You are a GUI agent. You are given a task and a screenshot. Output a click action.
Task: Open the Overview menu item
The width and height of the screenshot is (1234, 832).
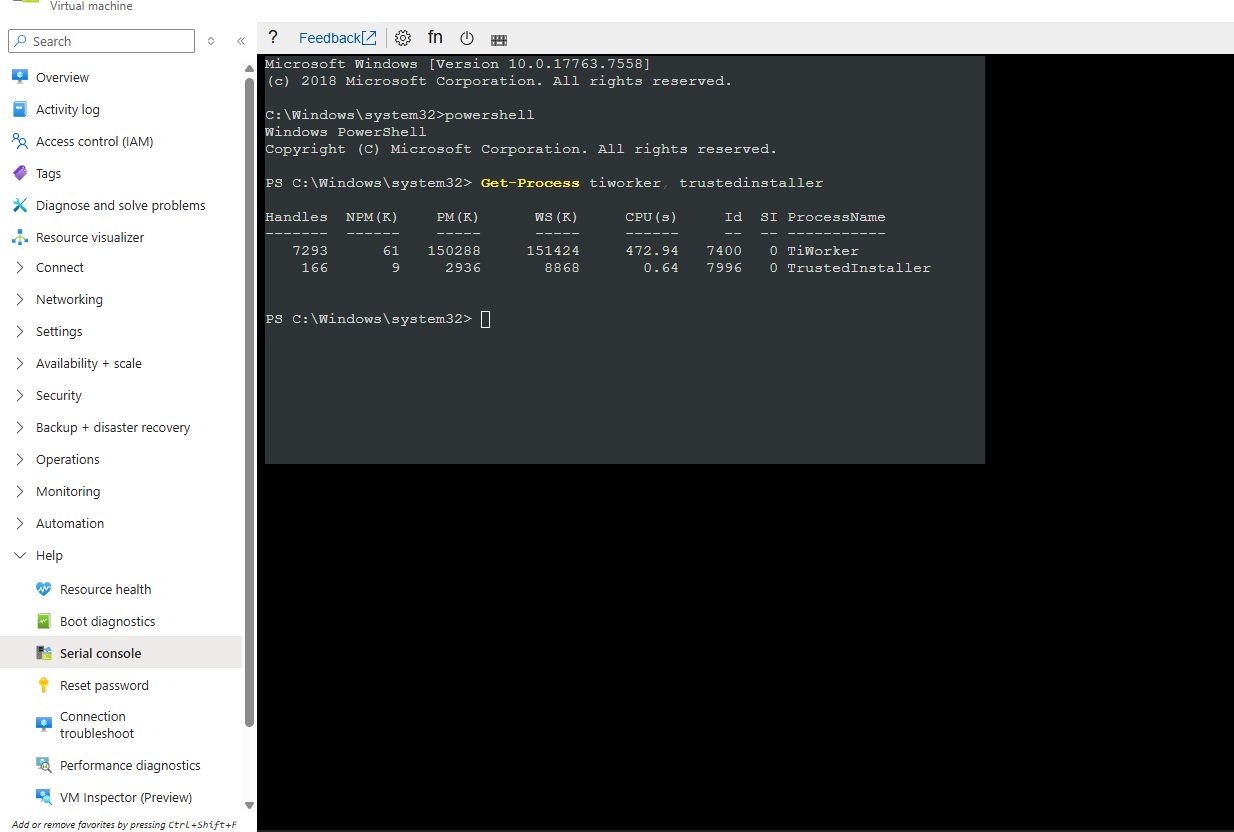point(62,77)
